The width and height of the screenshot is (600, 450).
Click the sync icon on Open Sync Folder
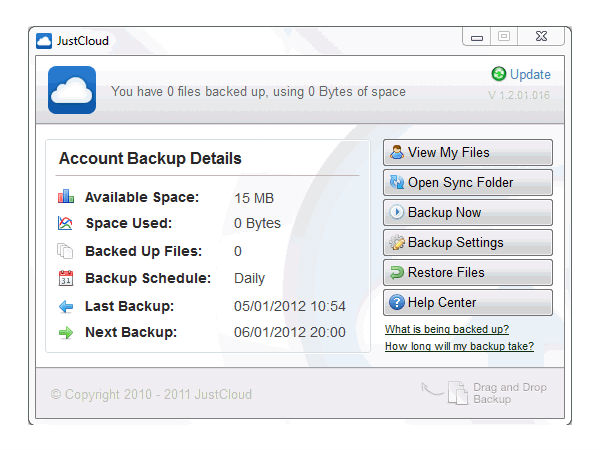397,182
